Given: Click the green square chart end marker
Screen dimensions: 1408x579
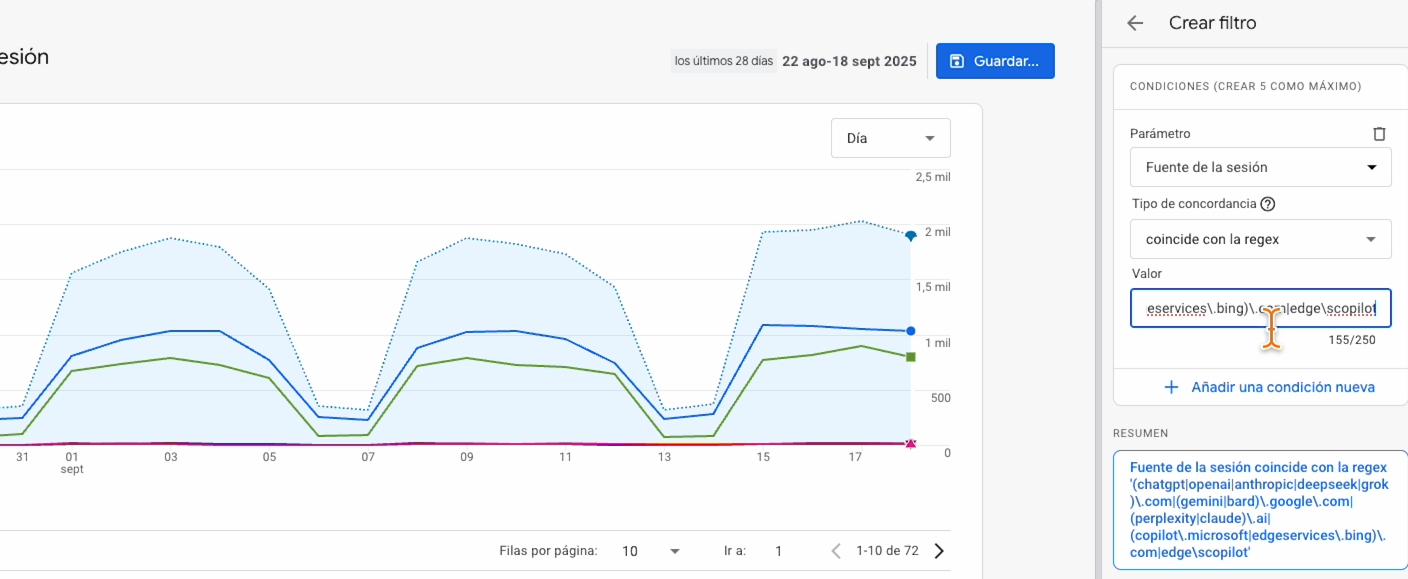Looking at the screenshot, I should click(x=910, y=357).
